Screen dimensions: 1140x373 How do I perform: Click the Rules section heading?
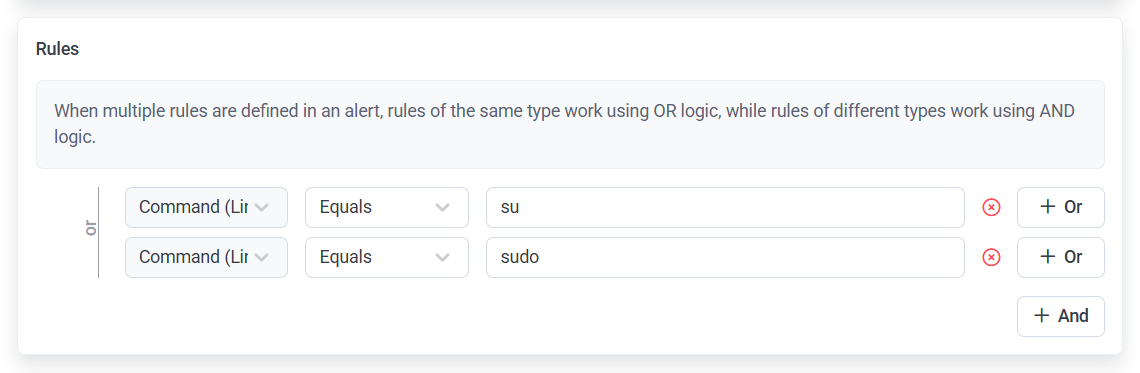click(x=57, y=49)
